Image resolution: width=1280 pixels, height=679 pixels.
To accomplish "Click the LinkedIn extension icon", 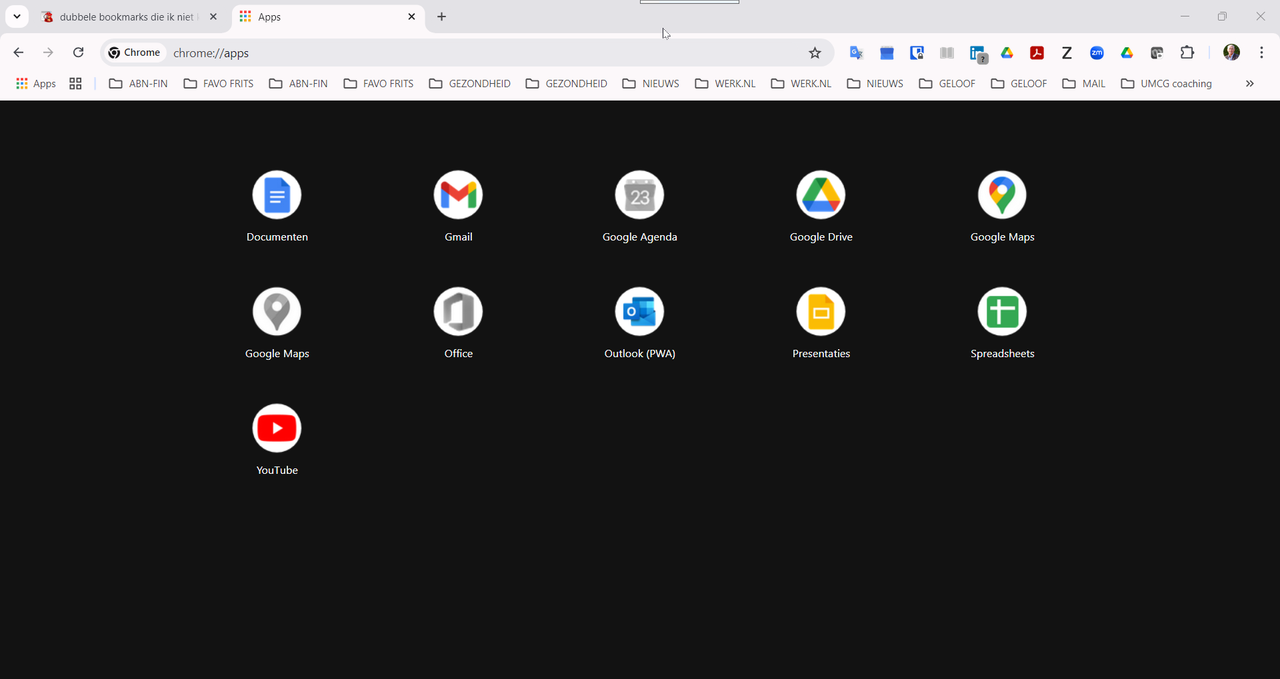I will click(x=978, y=54).
